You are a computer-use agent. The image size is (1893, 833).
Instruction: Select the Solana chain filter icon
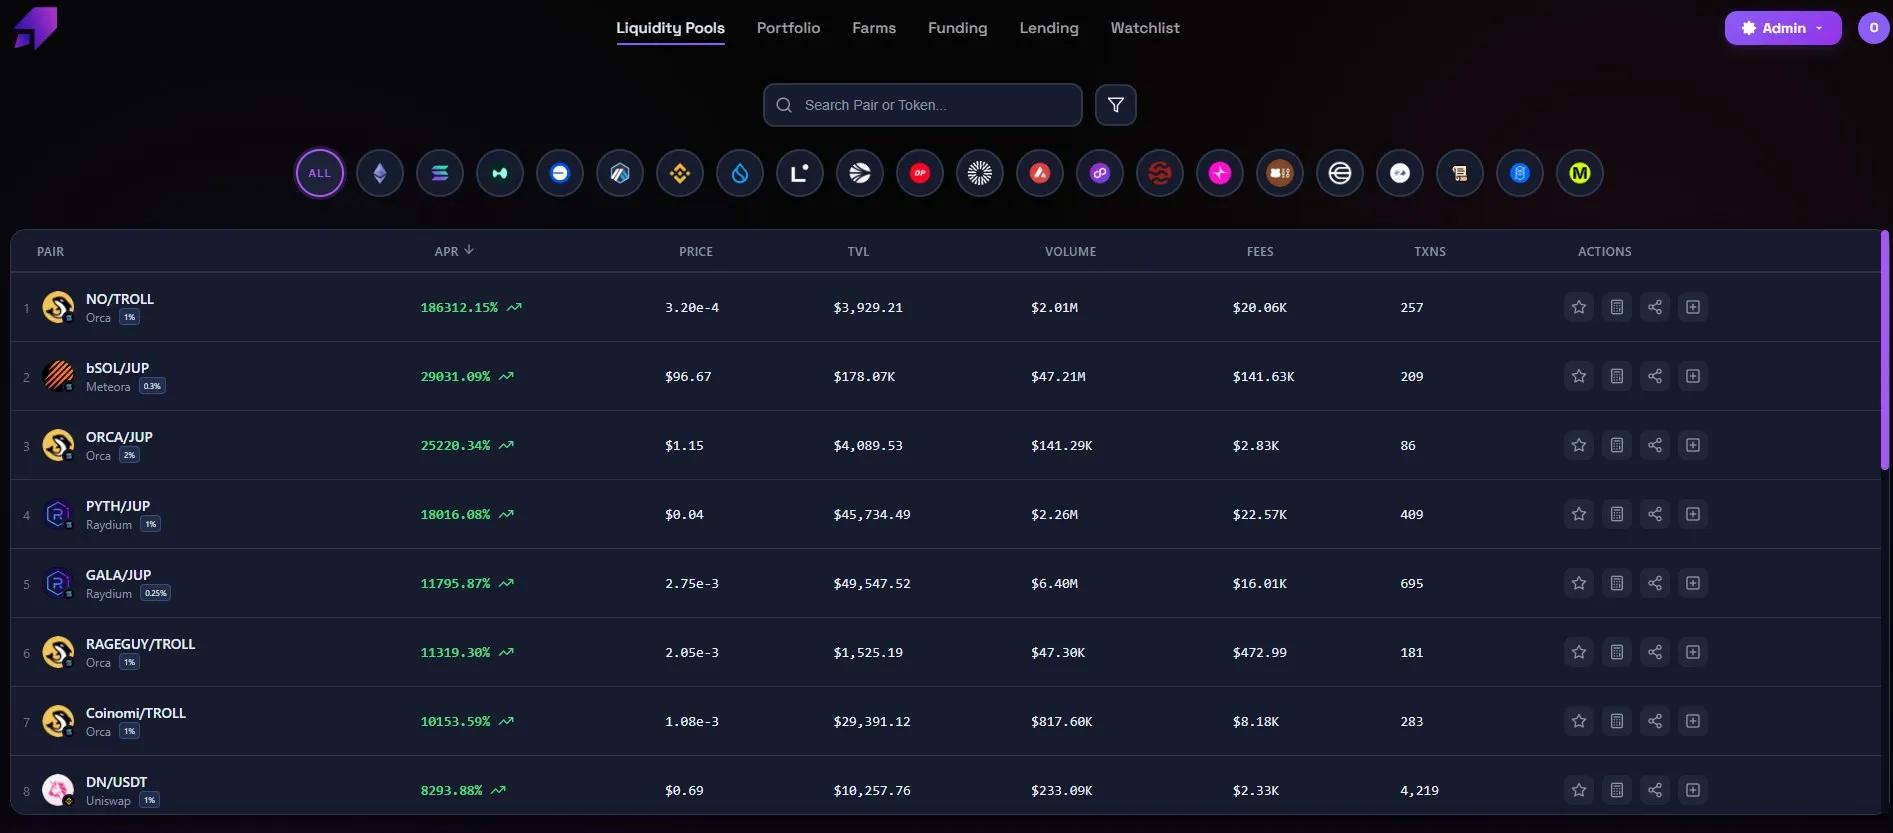[440, 173]
